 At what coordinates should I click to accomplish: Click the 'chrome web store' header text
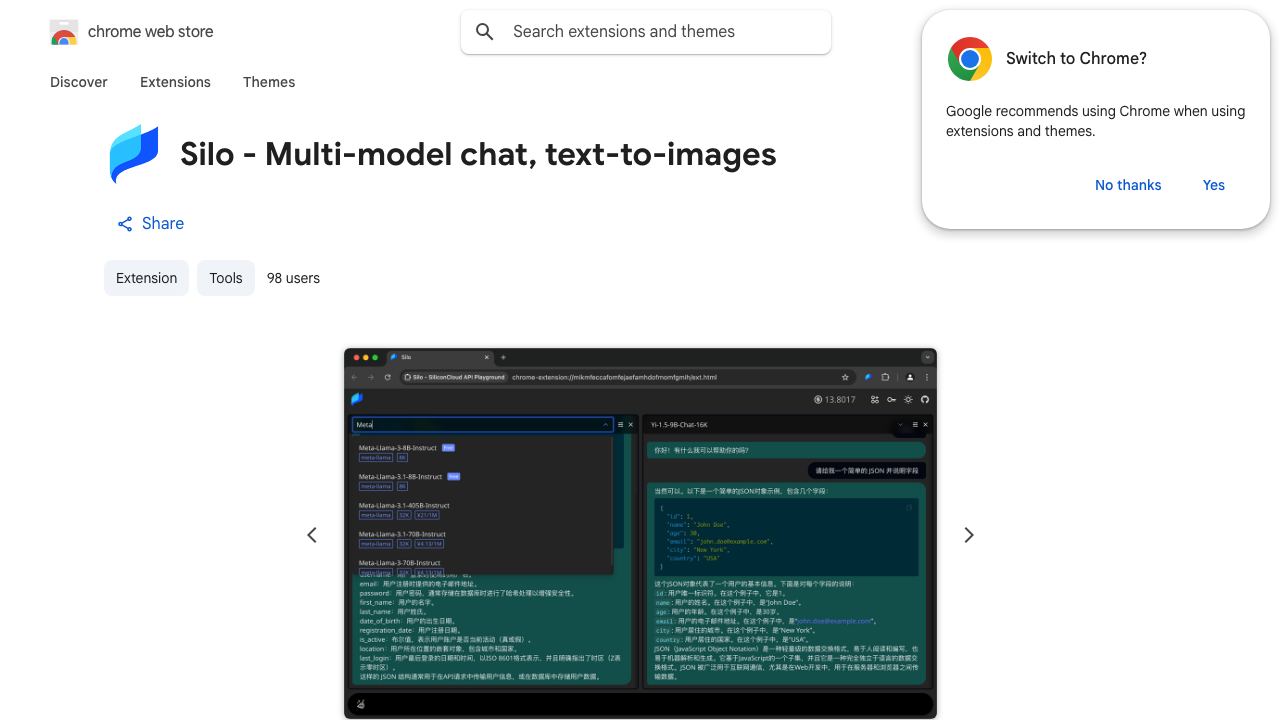[x=151, y=32]
